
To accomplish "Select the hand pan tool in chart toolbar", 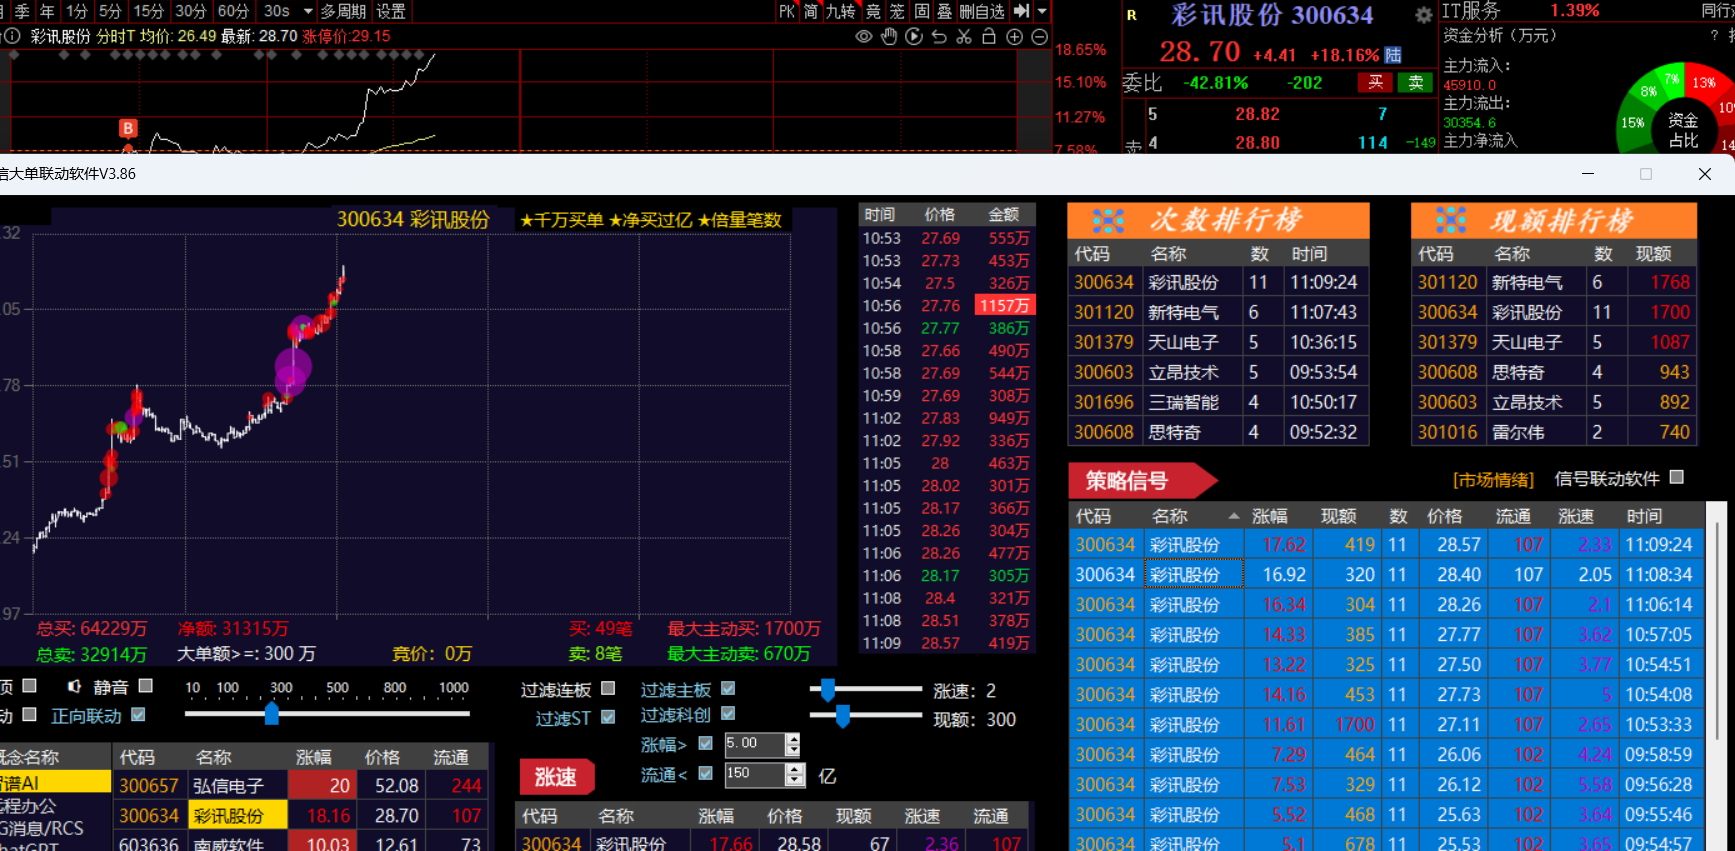I will point(889,36).
